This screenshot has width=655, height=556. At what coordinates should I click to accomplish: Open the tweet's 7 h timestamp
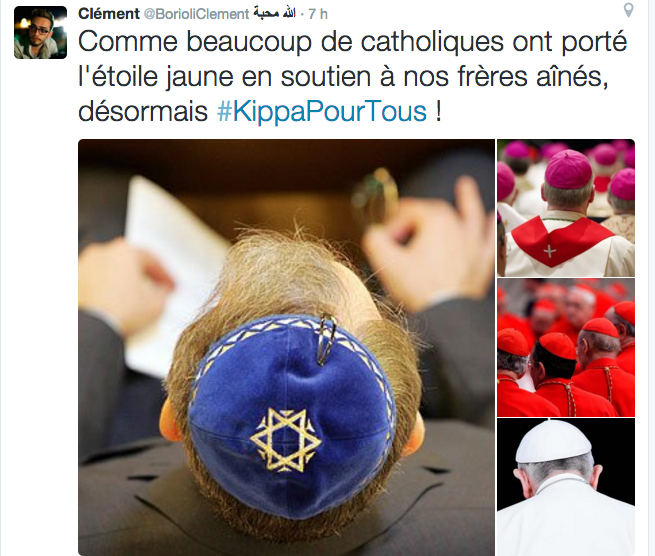pos(318,14)
